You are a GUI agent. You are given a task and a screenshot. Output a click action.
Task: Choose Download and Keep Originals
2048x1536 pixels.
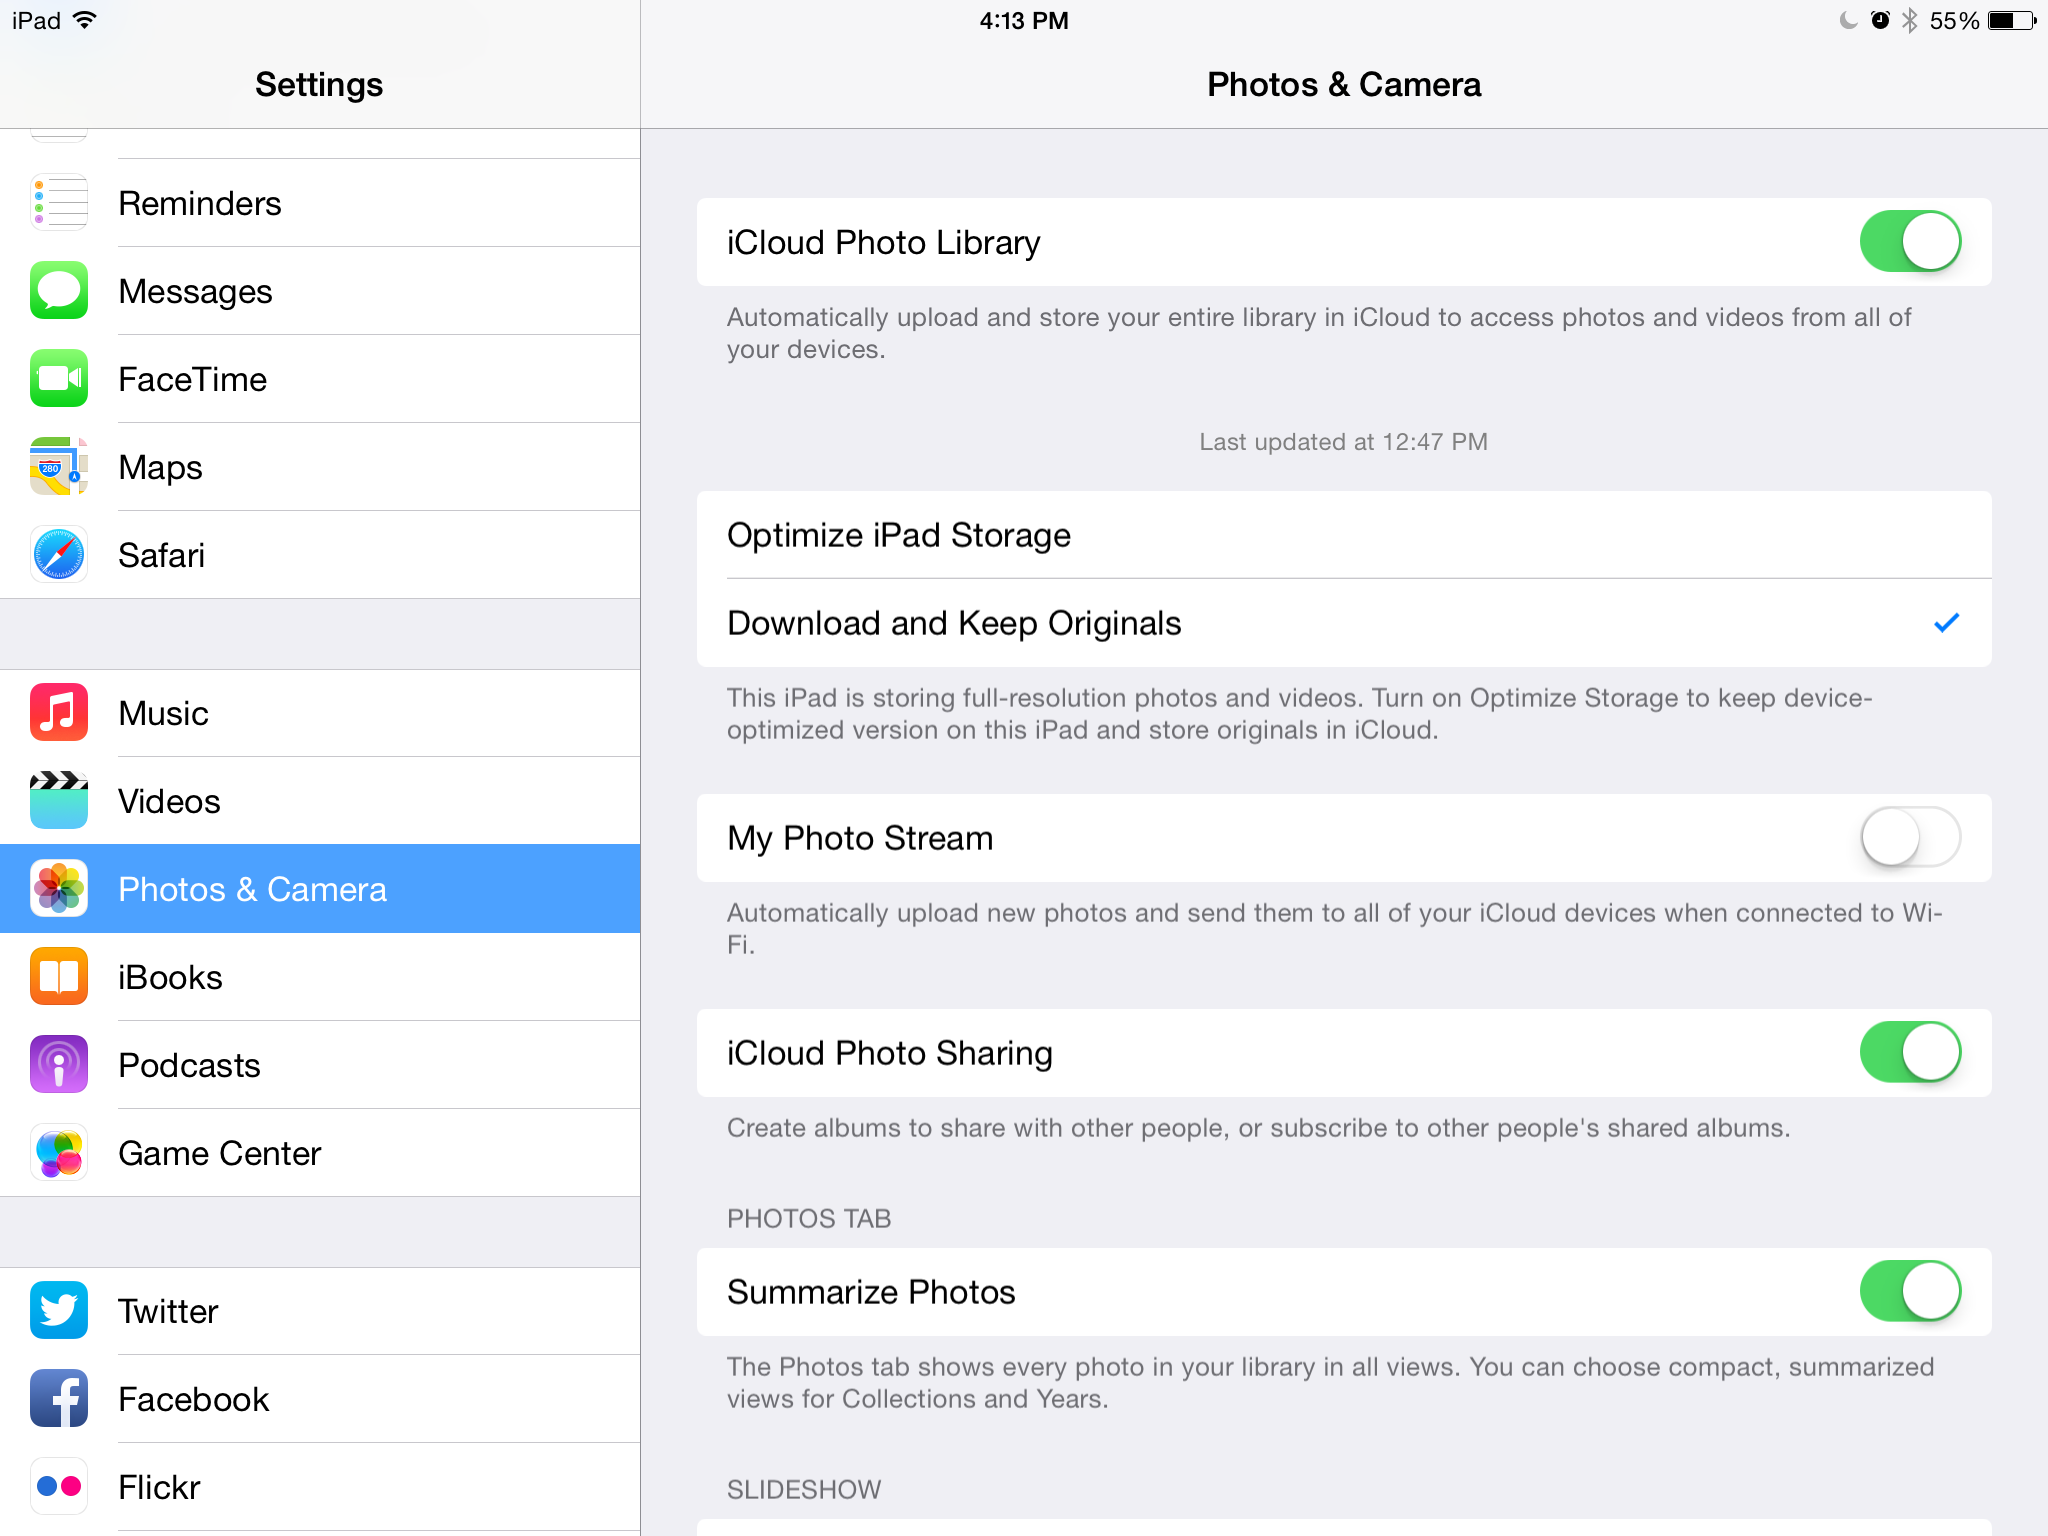coord(1344,623)
